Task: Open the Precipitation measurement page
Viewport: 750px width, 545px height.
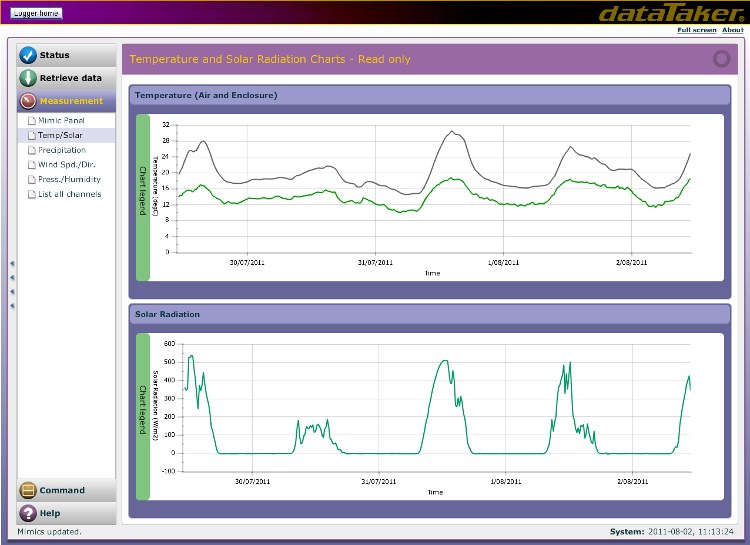Action: click(x=62, y=150)
